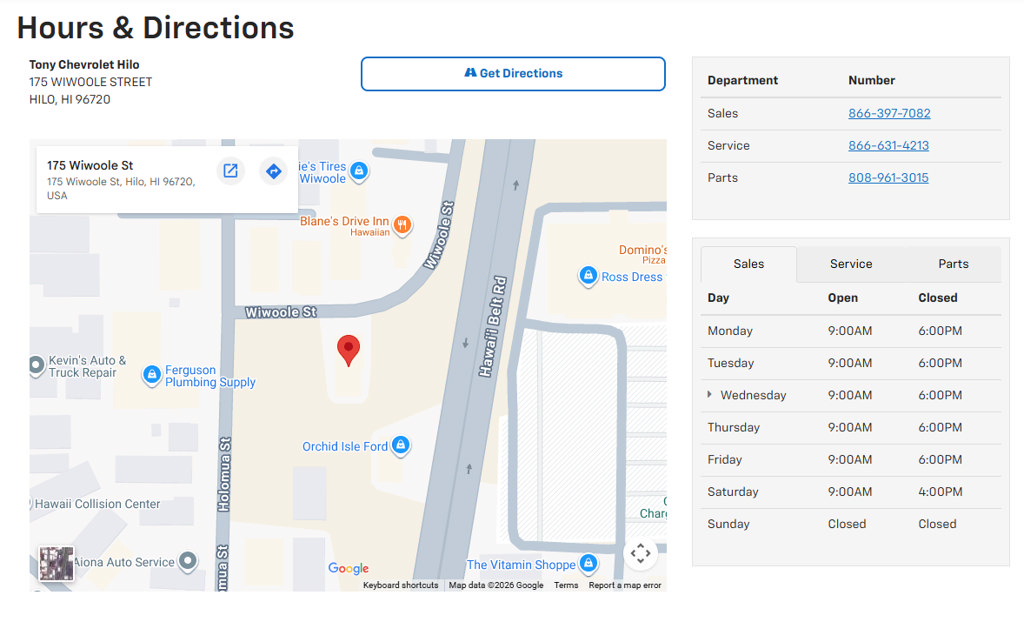Open Report a map error link
1024x622 pixels.
tap(625, 585)
